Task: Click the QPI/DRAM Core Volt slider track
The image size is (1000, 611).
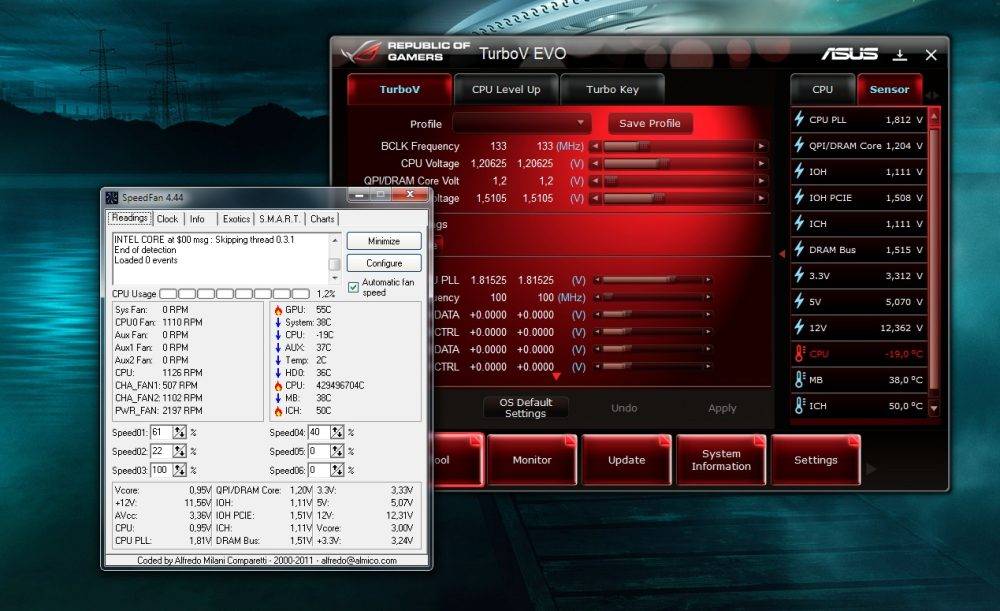Action: (678, 181)
